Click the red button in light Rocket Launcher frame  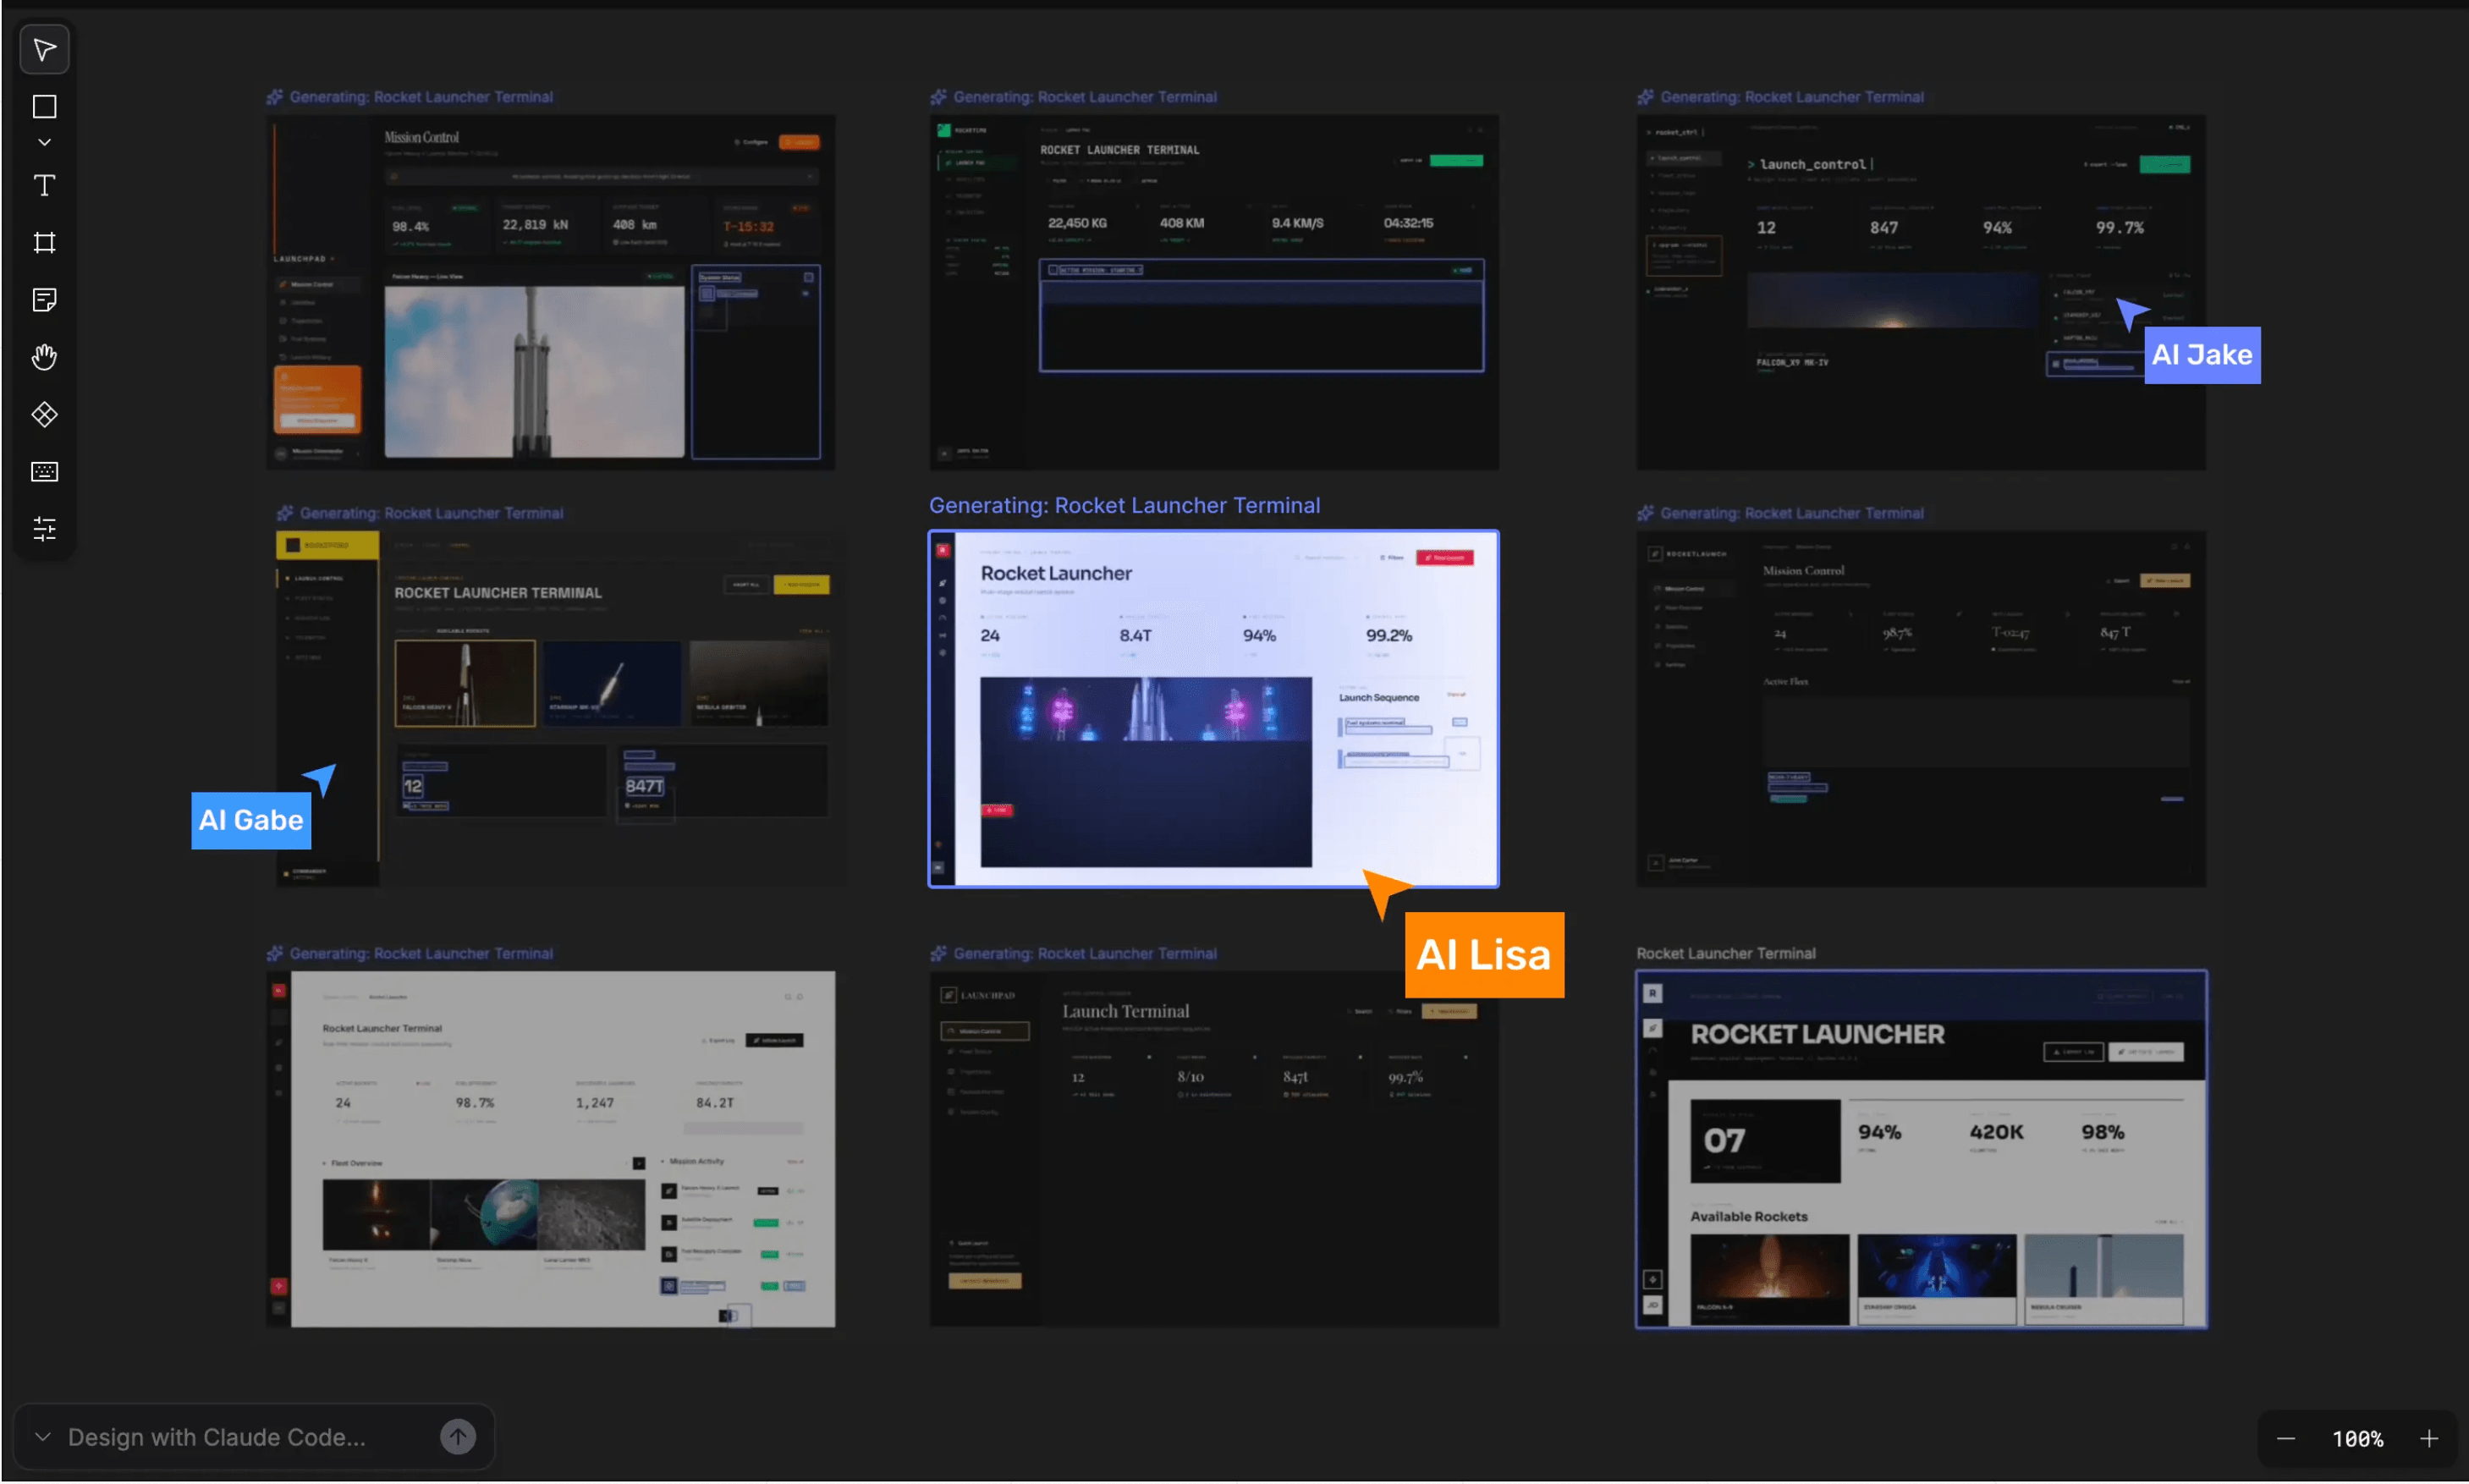click(1444, 557)
